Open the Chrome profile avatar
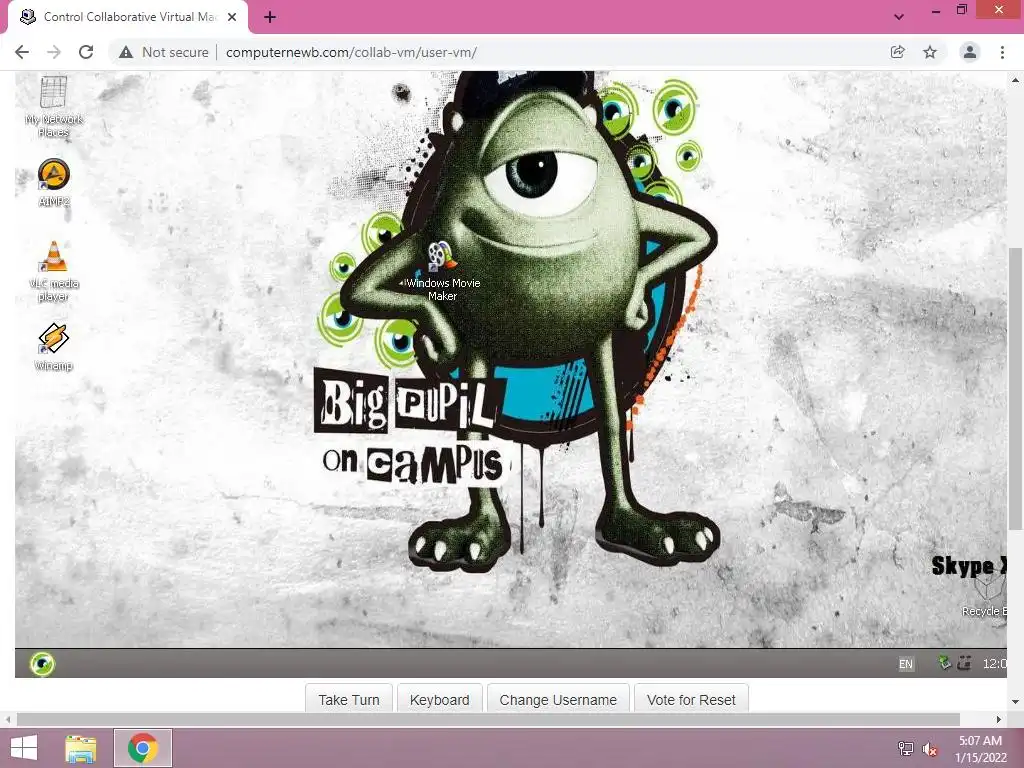 970,52
